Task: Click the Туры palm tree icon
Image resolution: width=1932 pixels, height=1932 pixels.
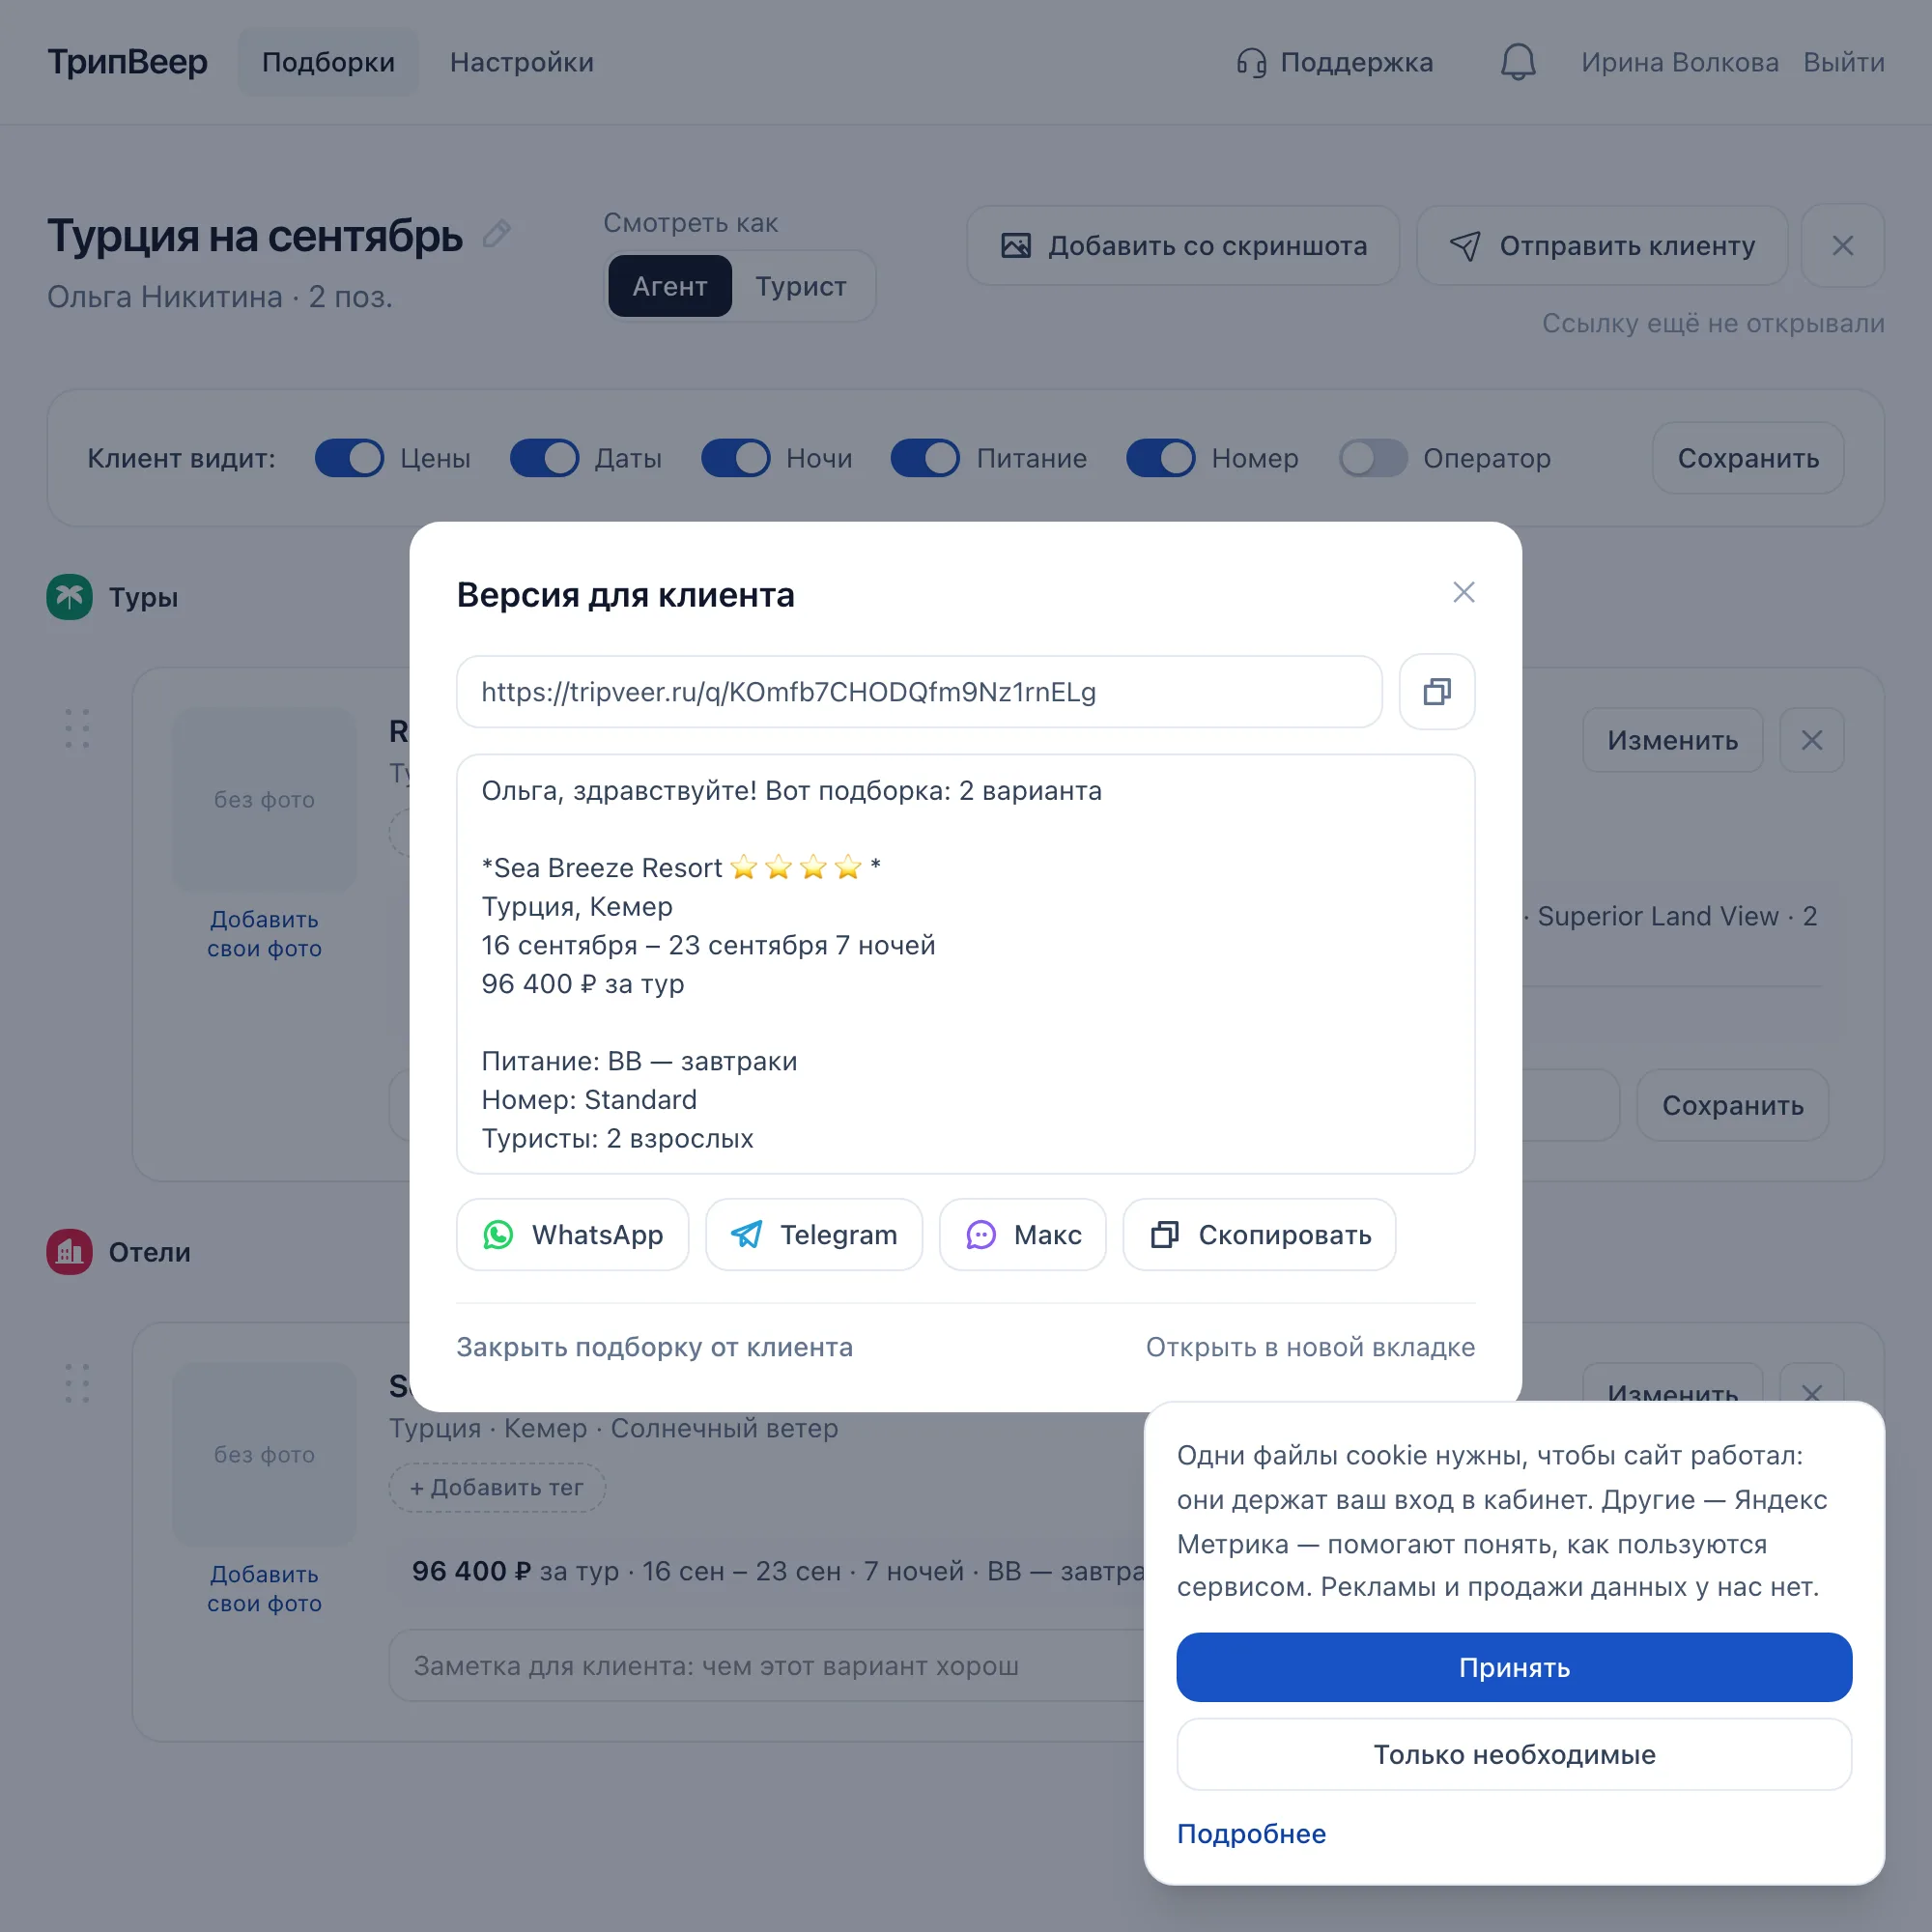Action: [x=69, y=597]
